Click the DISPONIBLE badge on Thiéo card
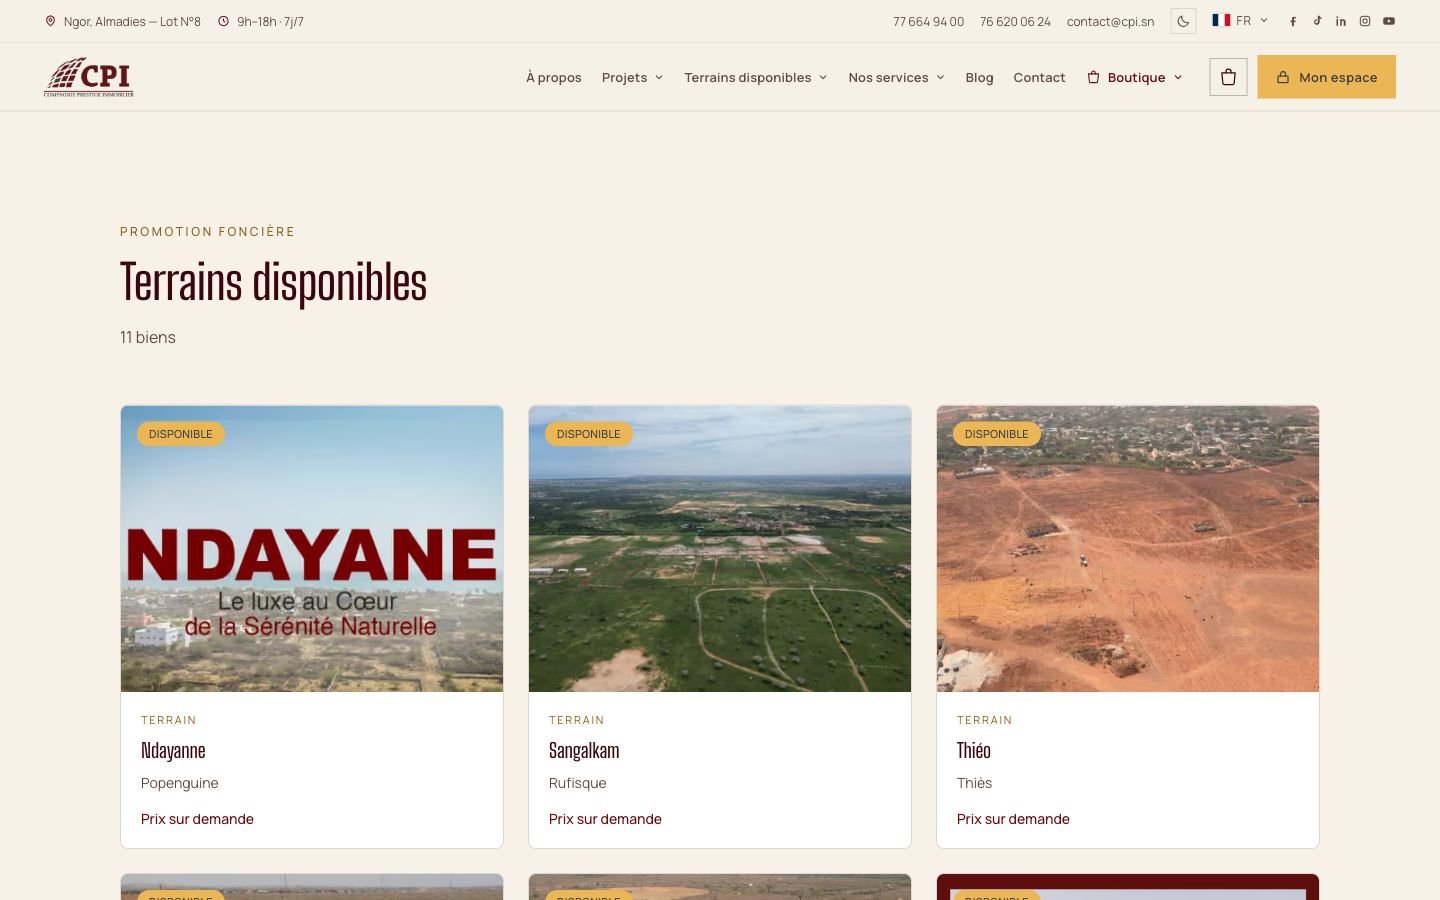 (996, 434)
